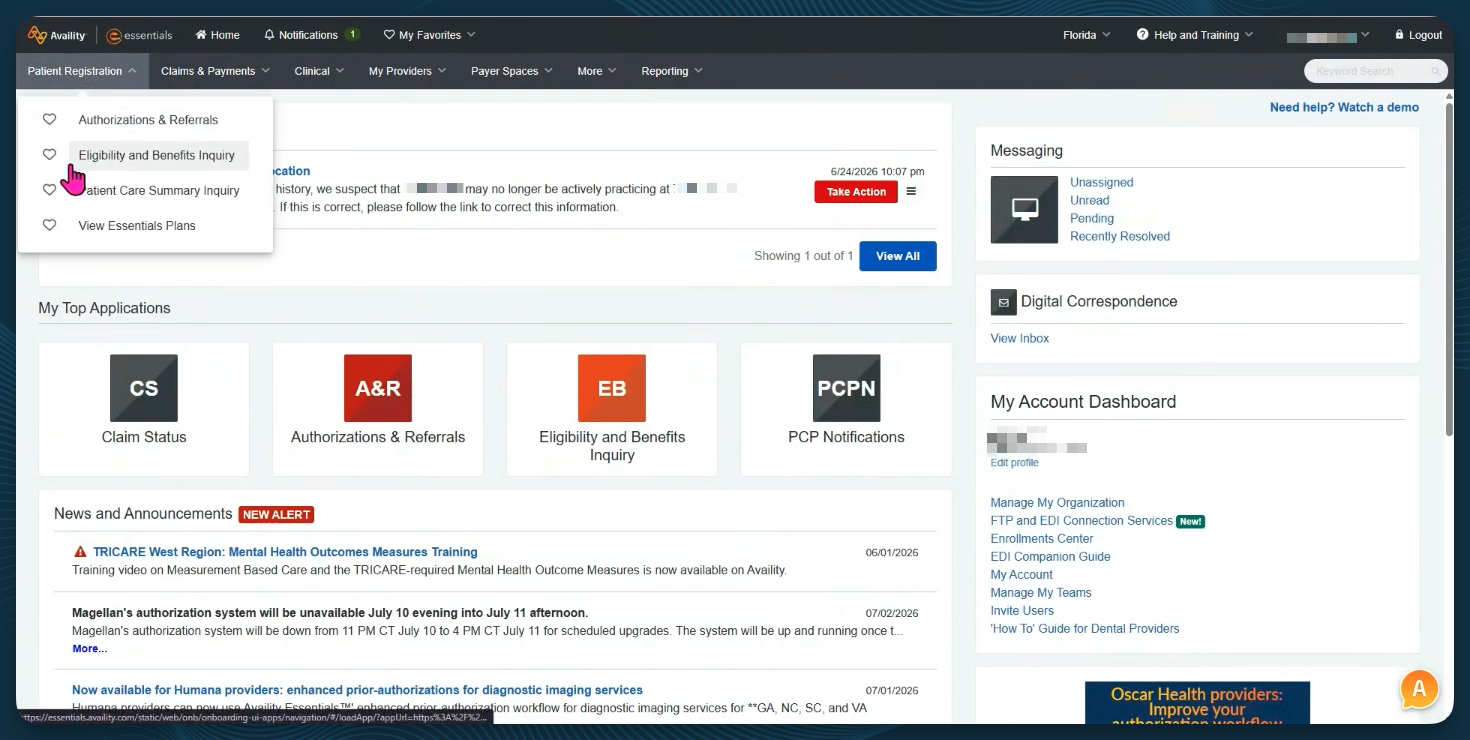This screenshot has height=740, width=1470.
Task: Open TRICARE West Region training announcement
Action: click(x=285, y=552)
